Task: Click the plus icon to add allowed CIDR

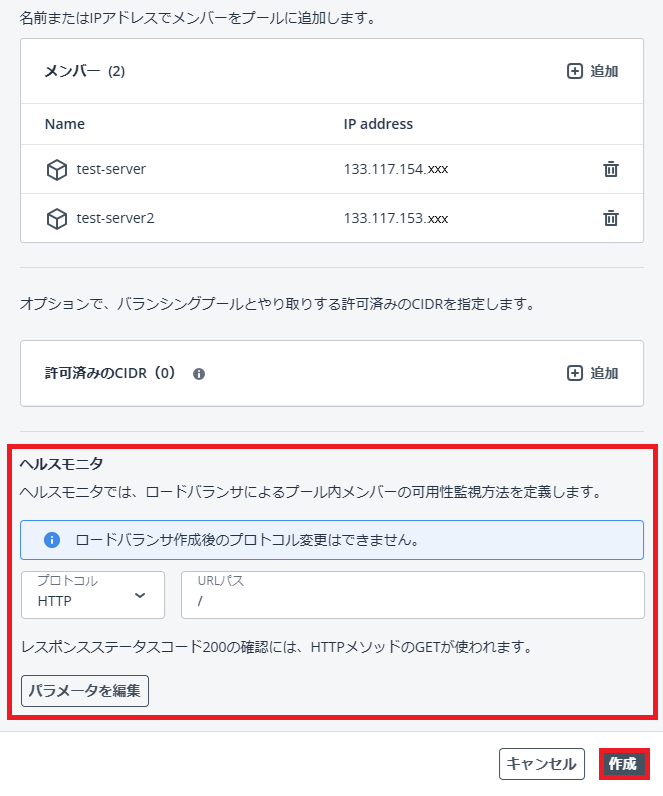Action: [x=575, y=373]
